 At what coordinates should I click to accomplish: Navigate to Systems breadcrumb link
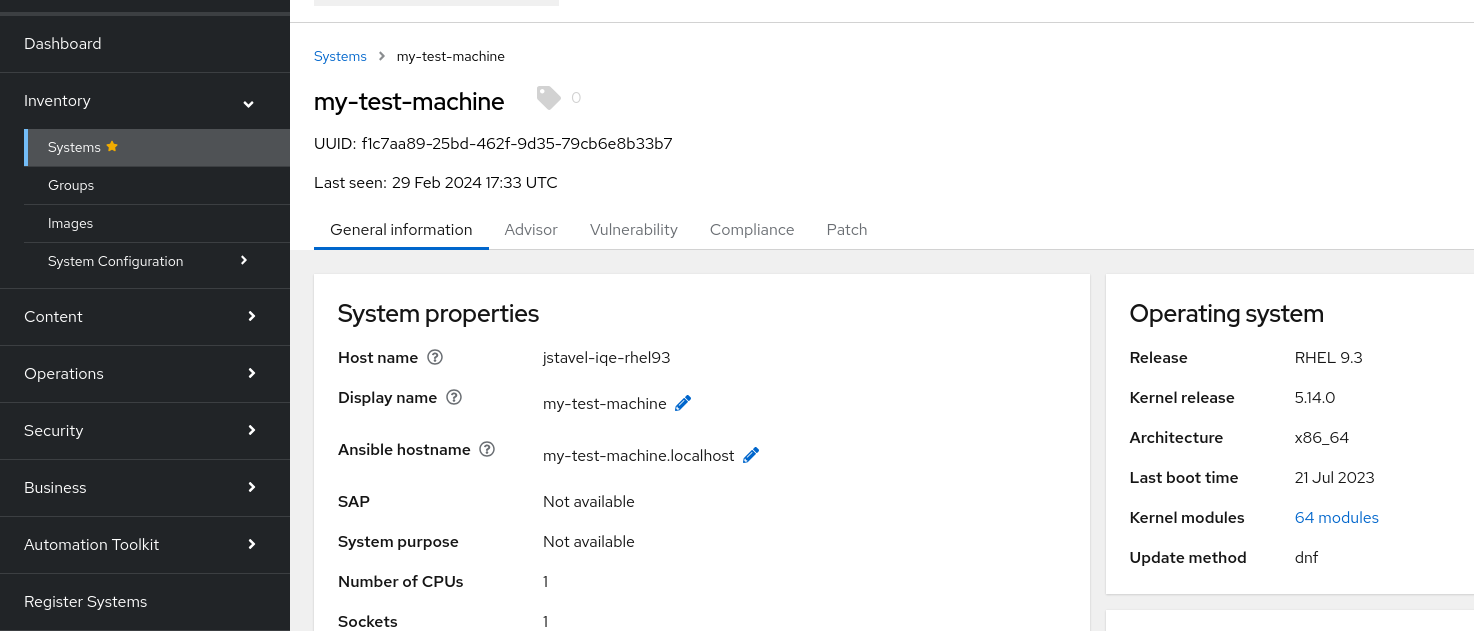tap(340, 56)
